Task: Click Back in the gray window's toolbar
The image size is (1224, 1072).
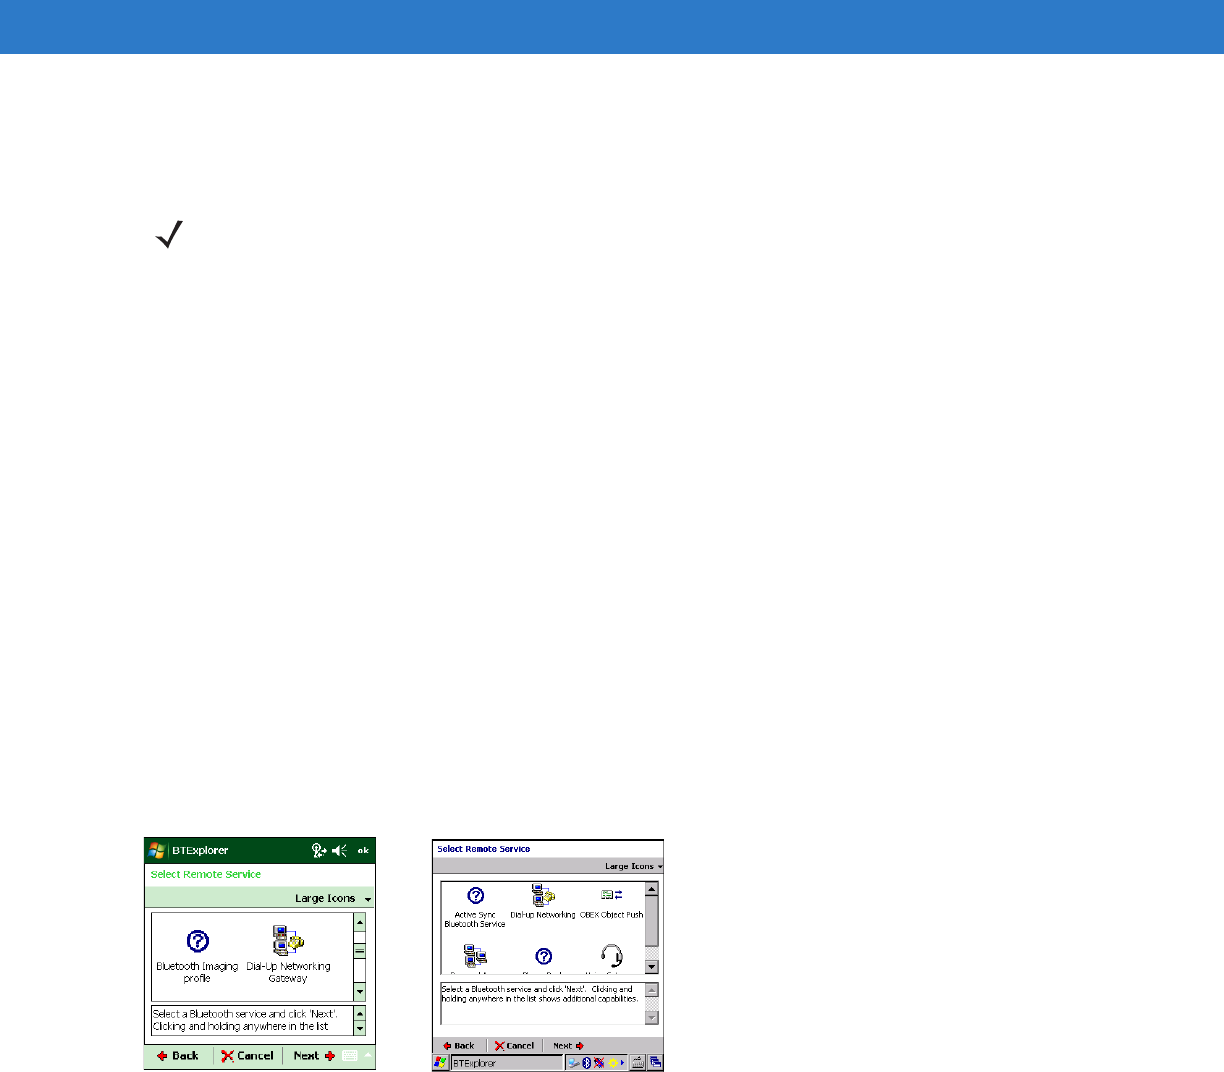Action: pyautogui.click(x=459, y=1046)
